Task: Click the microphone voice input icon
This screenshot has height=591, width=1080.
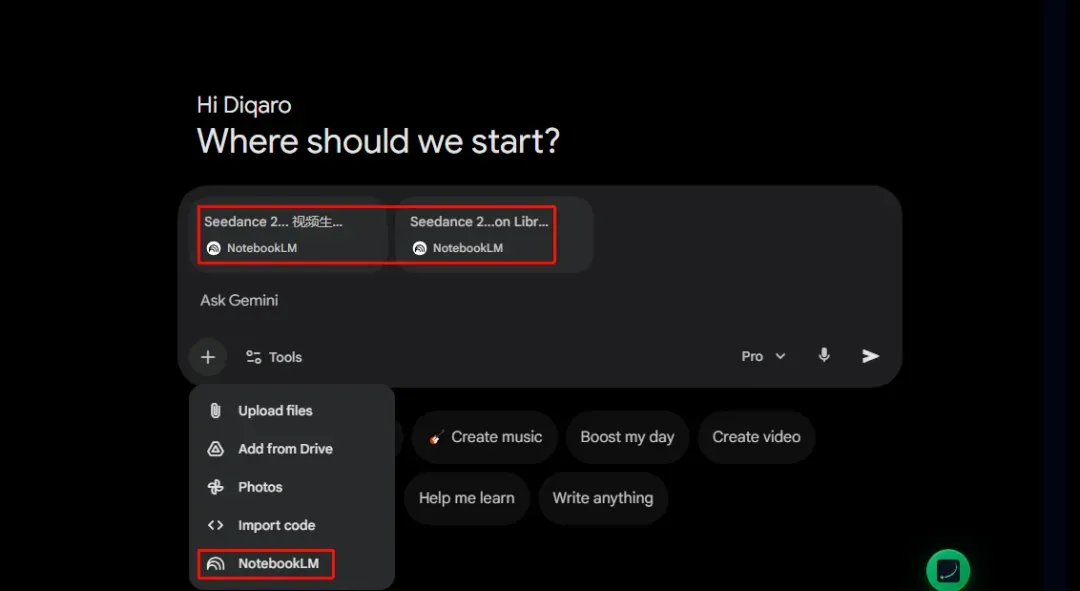Action: pos(824,355)
